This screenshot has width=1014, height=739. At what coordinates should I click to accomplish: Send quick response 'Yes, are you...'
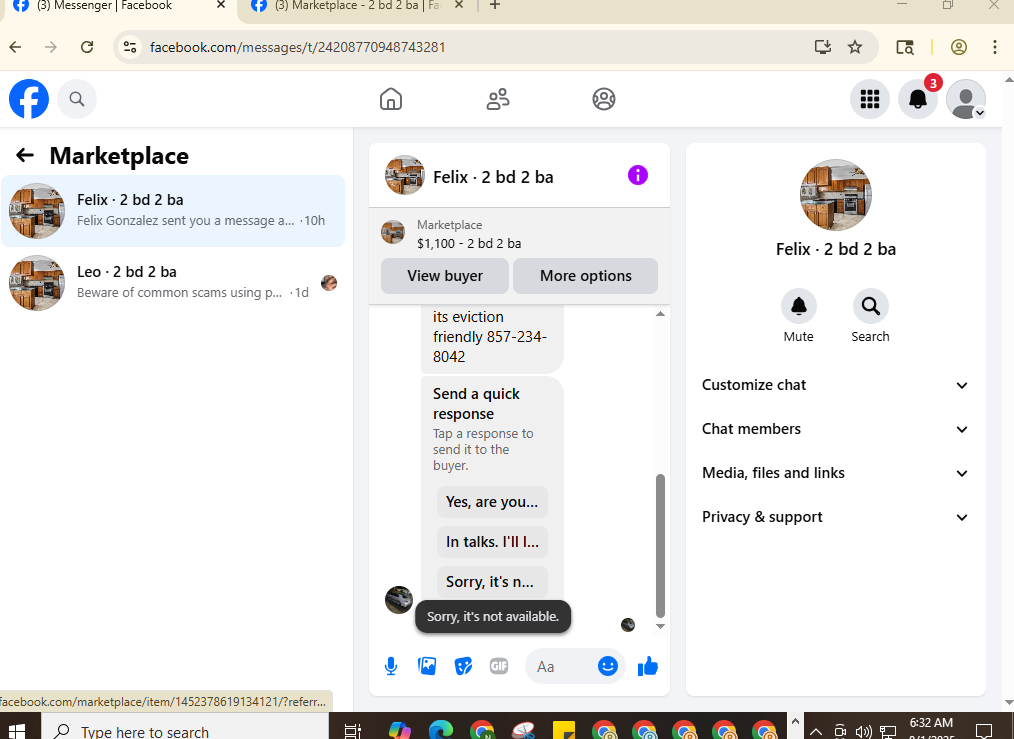coord(492,502)
